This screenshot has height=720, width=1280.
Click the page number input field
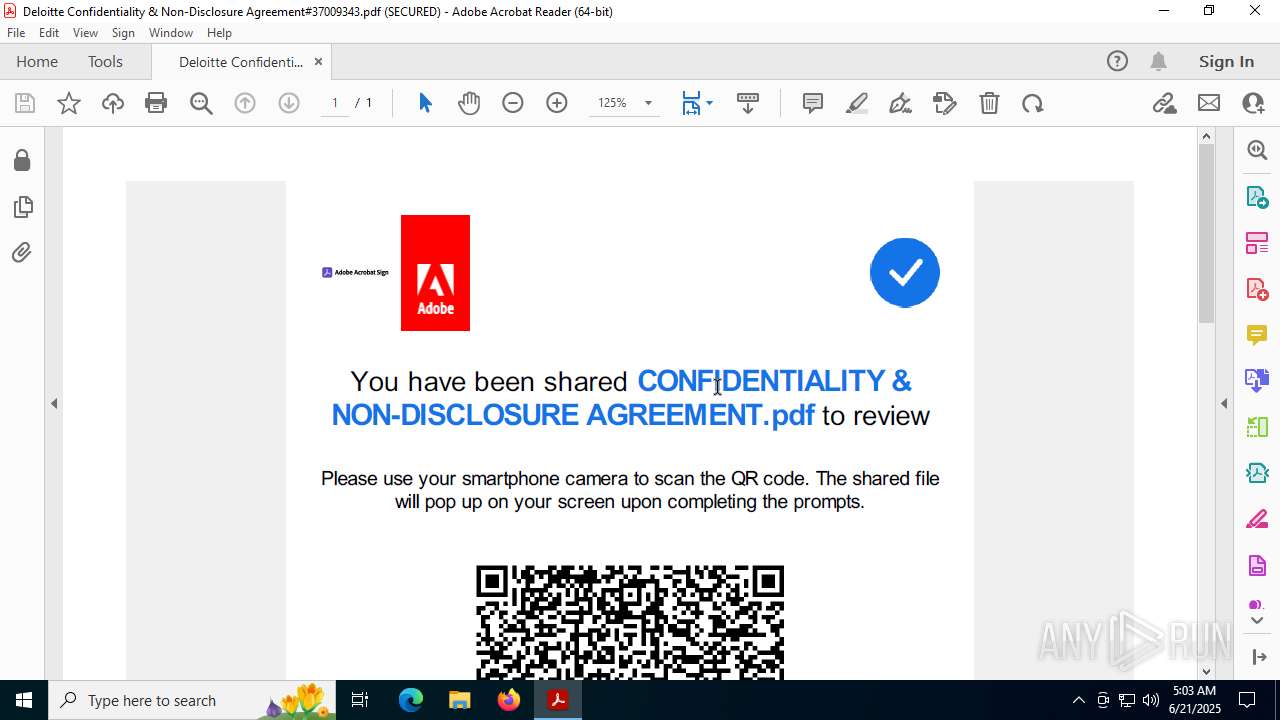[x=335, y=103]
